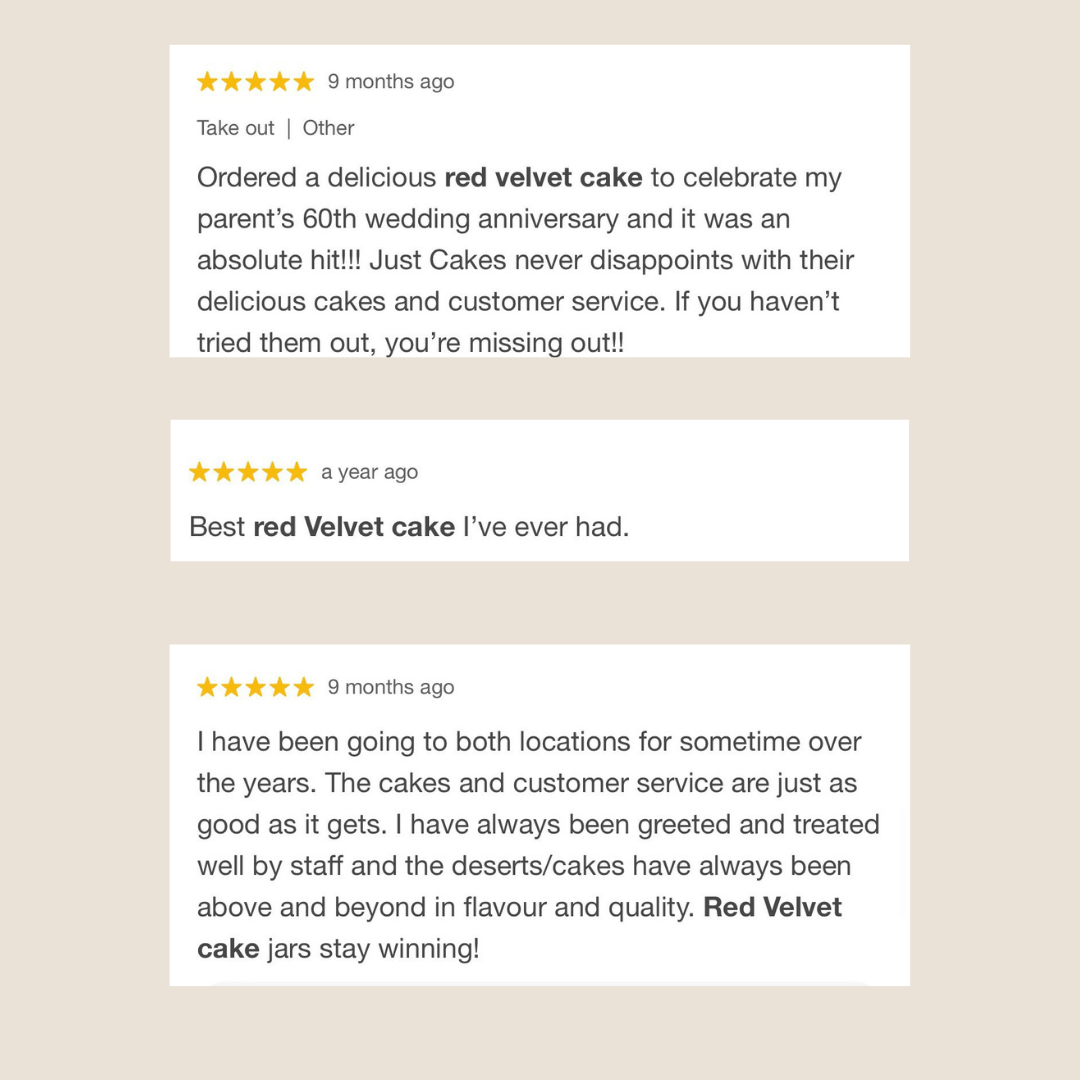Click the third star of the top review
The height and width of the screenshot is (1080, 1080).
pyautogui.click(x=256, y=82)
